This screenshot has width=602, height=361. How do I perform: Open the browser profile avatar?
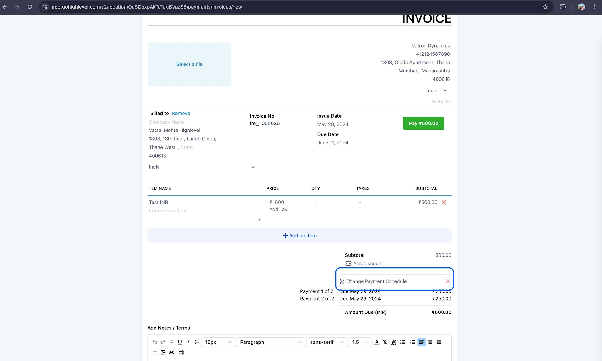coord(581,7)
